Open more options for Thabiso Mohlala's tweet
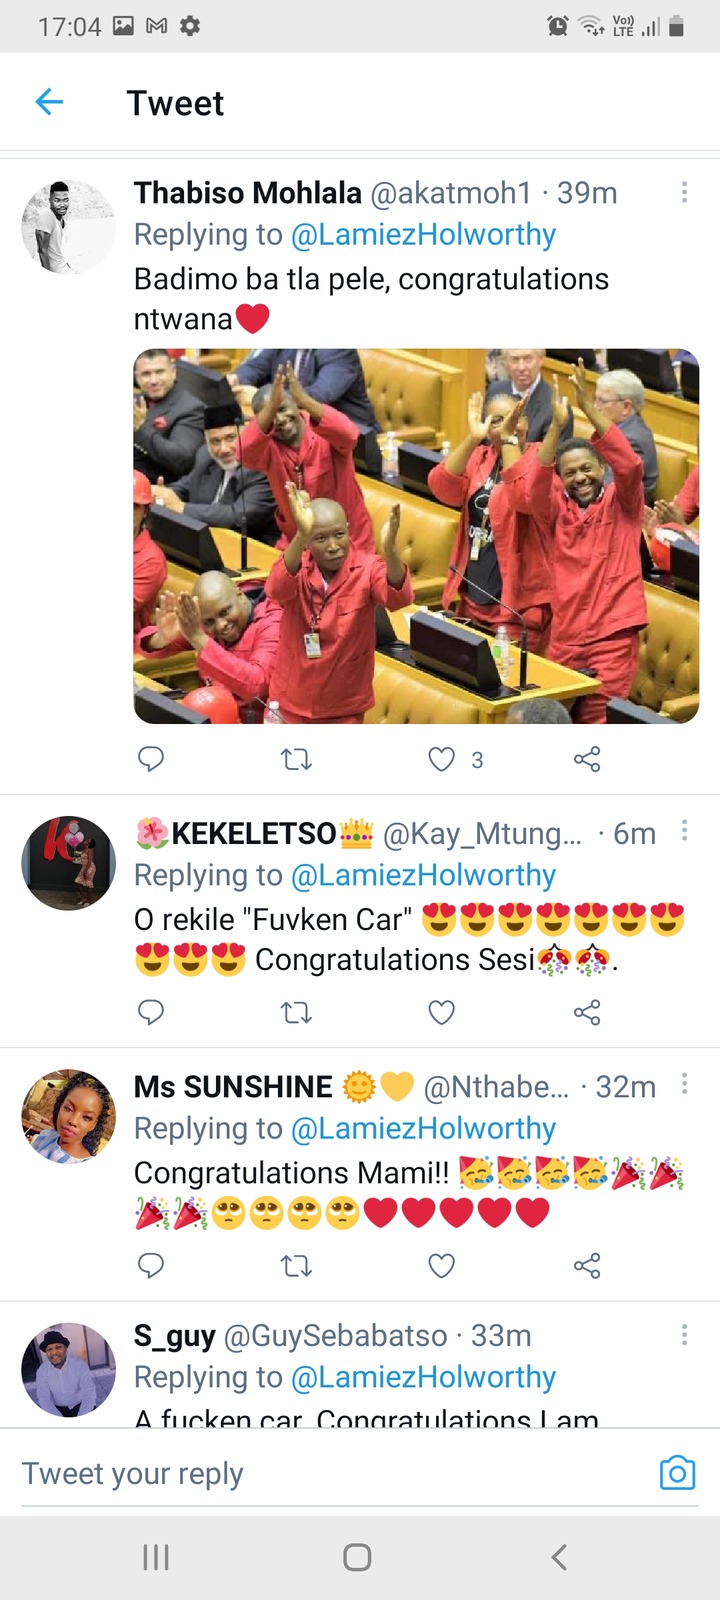Viewport: 720px width, 1600px height. coord(684,192)
